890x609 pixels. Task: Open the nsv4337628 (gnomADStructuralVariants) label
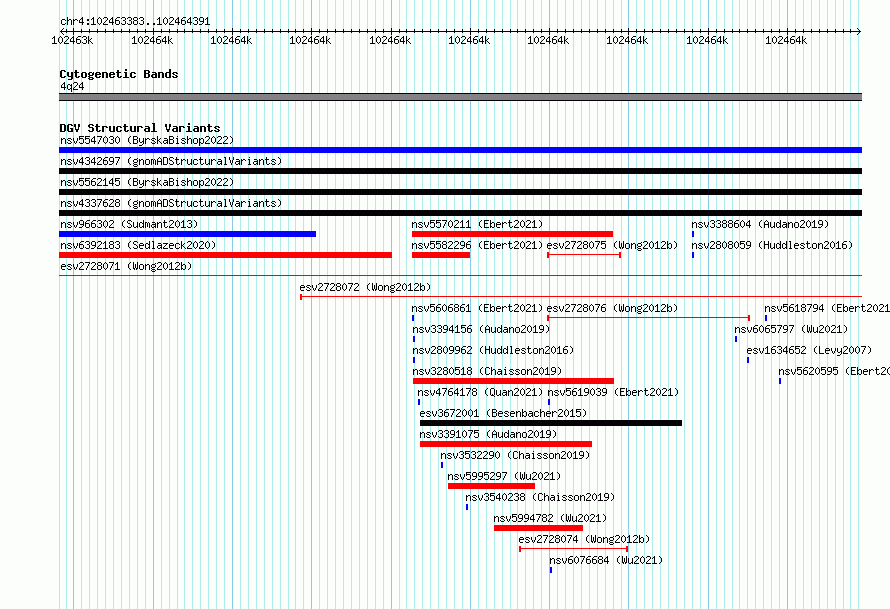[171, 203]
